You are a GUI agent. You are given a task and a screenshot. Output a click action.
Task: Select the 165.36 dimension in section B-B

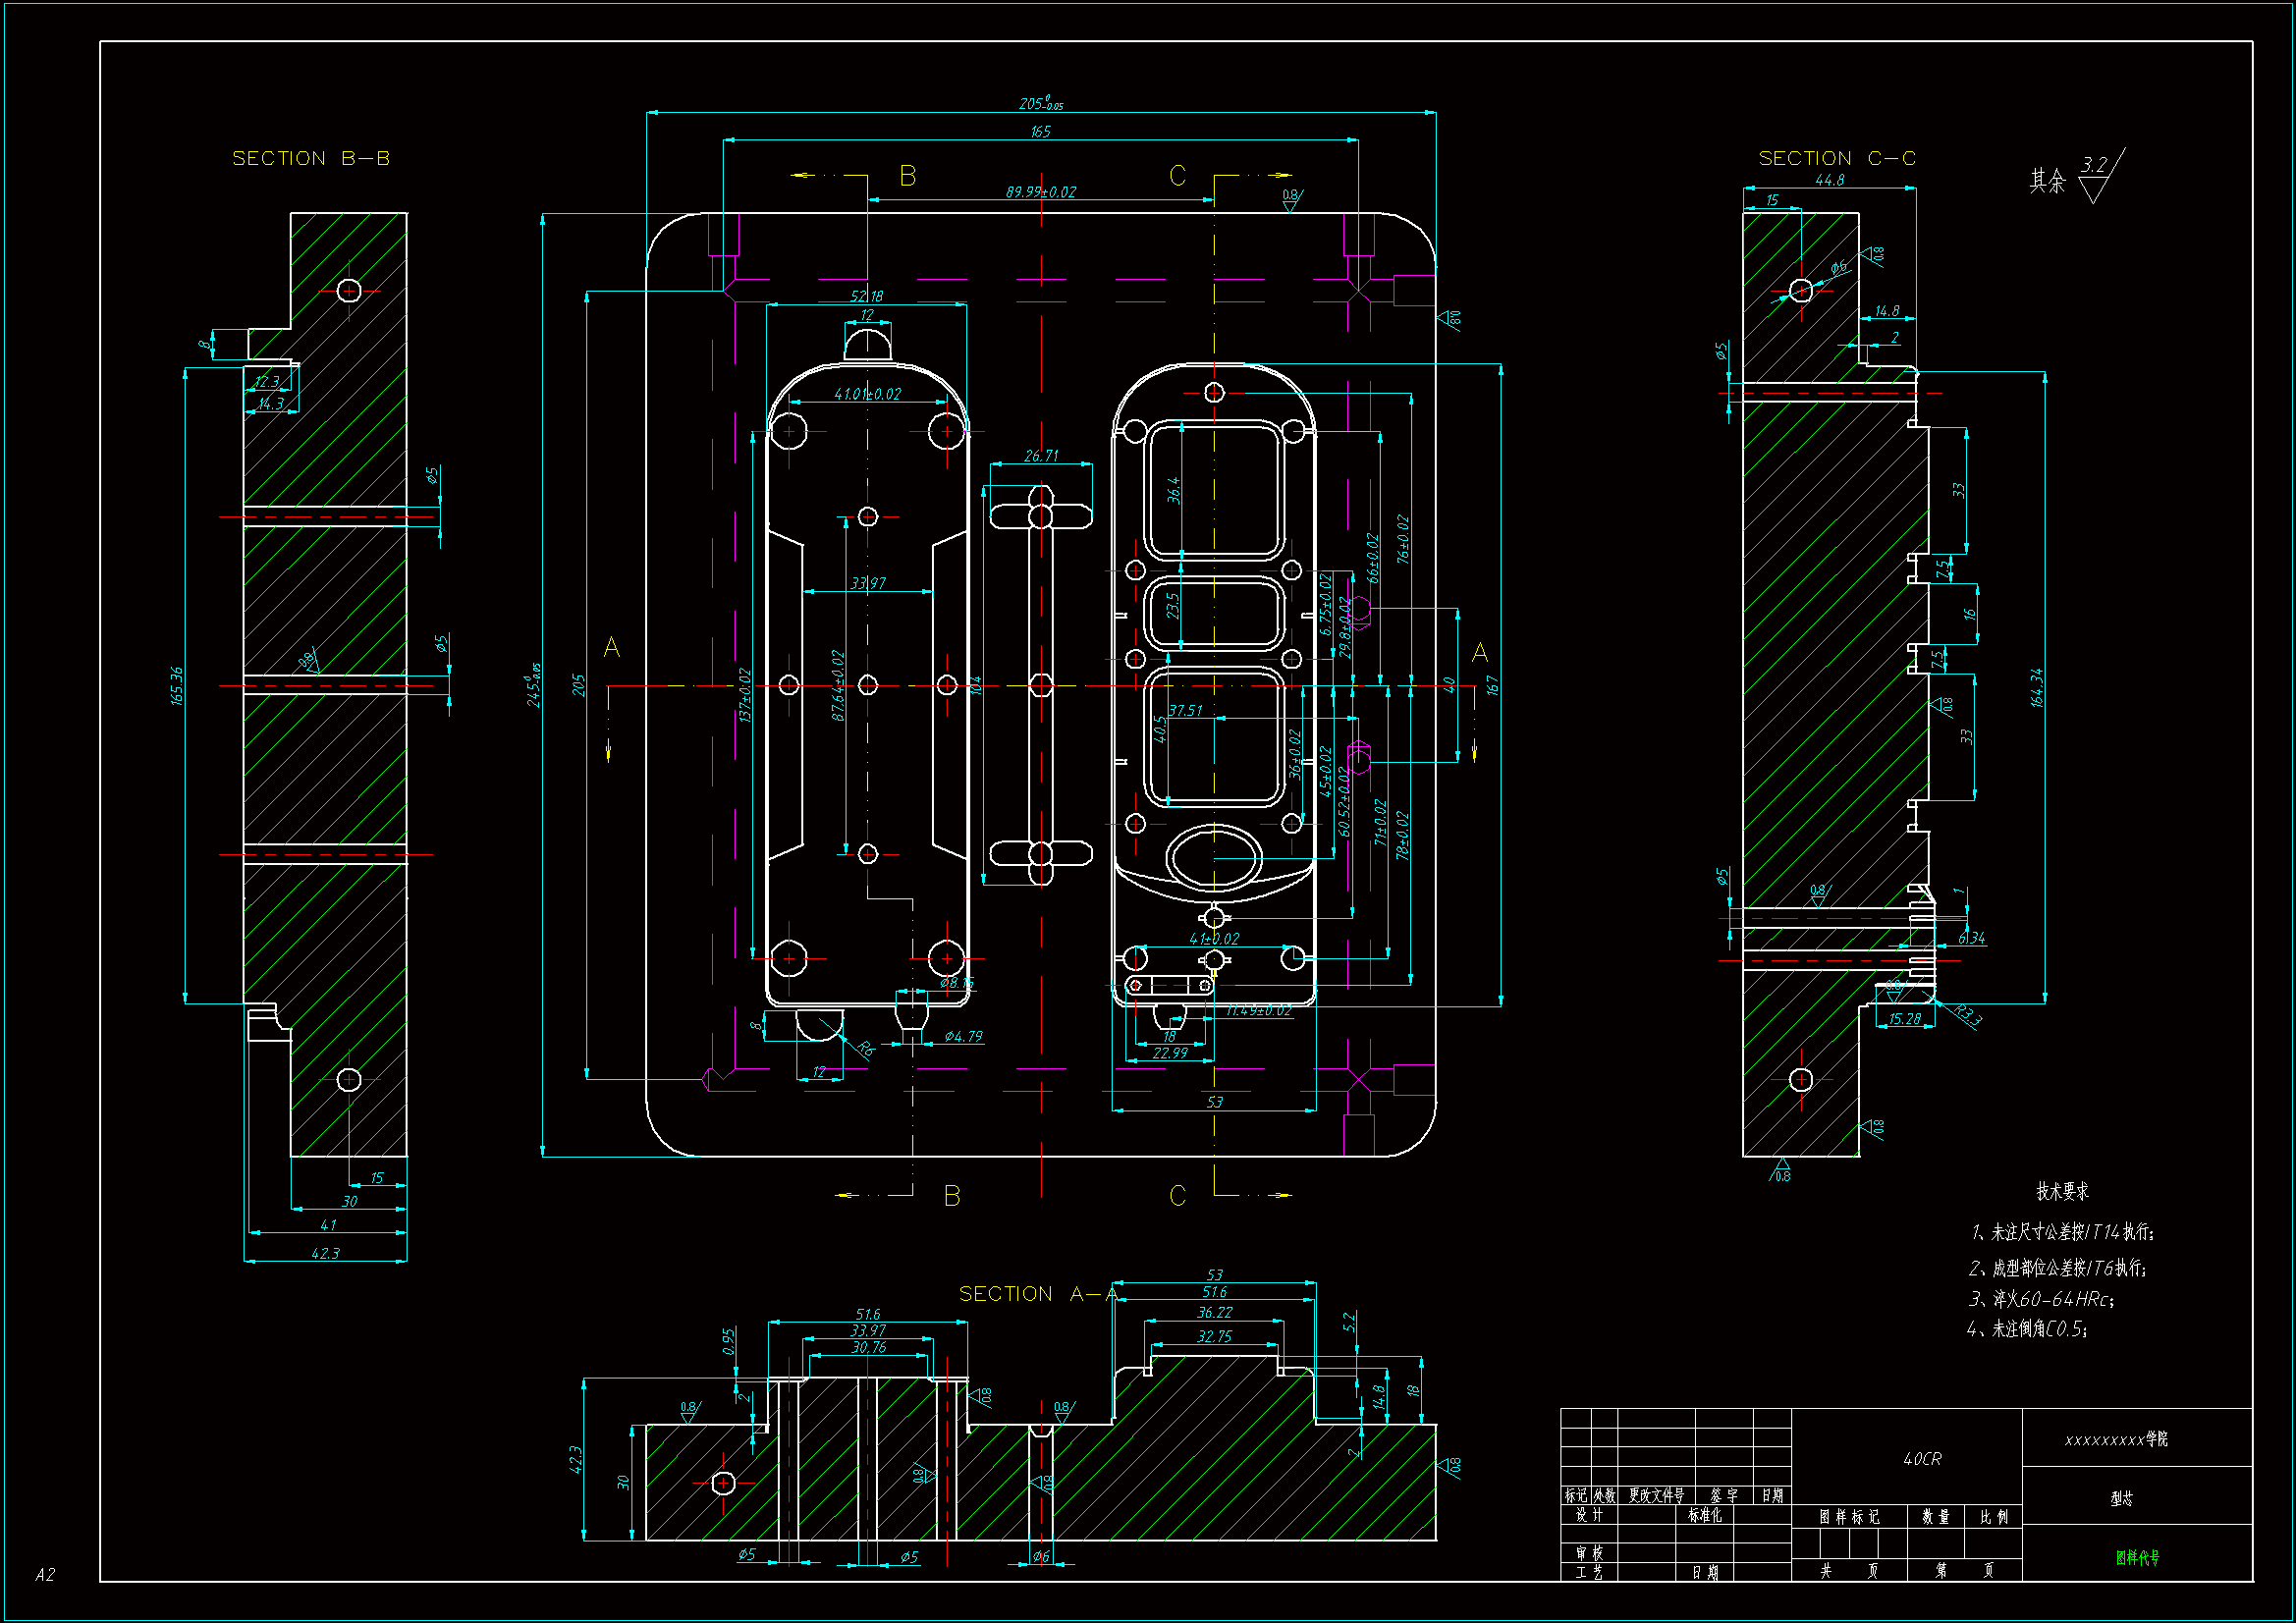(x=177, y=686)
